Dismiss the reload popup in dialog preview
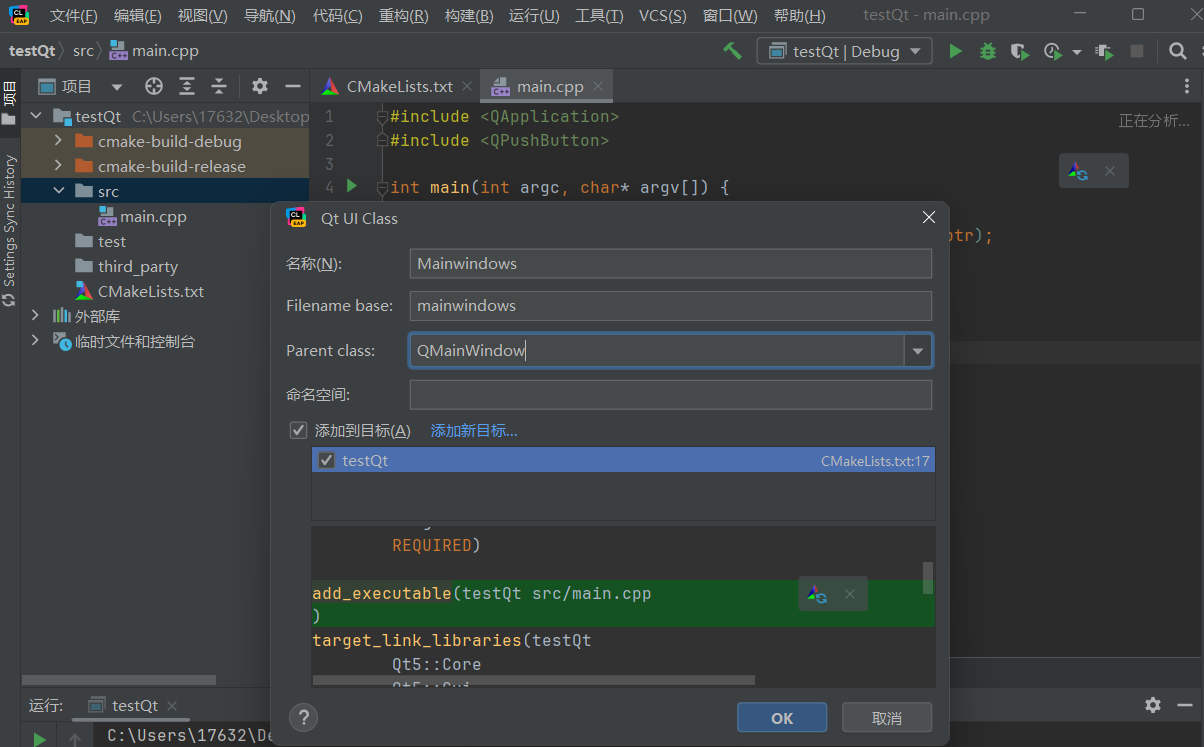The height and width of the screenshot is (747, 1204). click(x=850, y=594)
